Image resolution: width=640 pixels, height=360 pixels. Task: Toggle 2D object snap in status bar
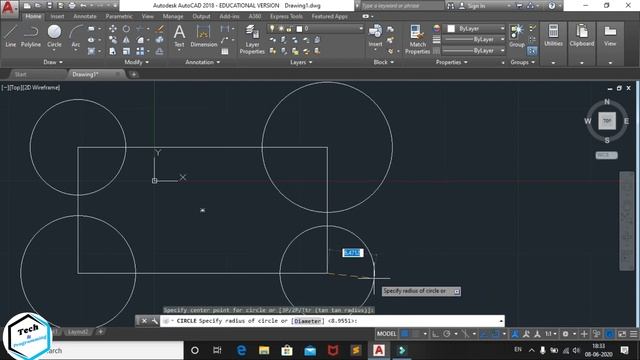point(496,334)
